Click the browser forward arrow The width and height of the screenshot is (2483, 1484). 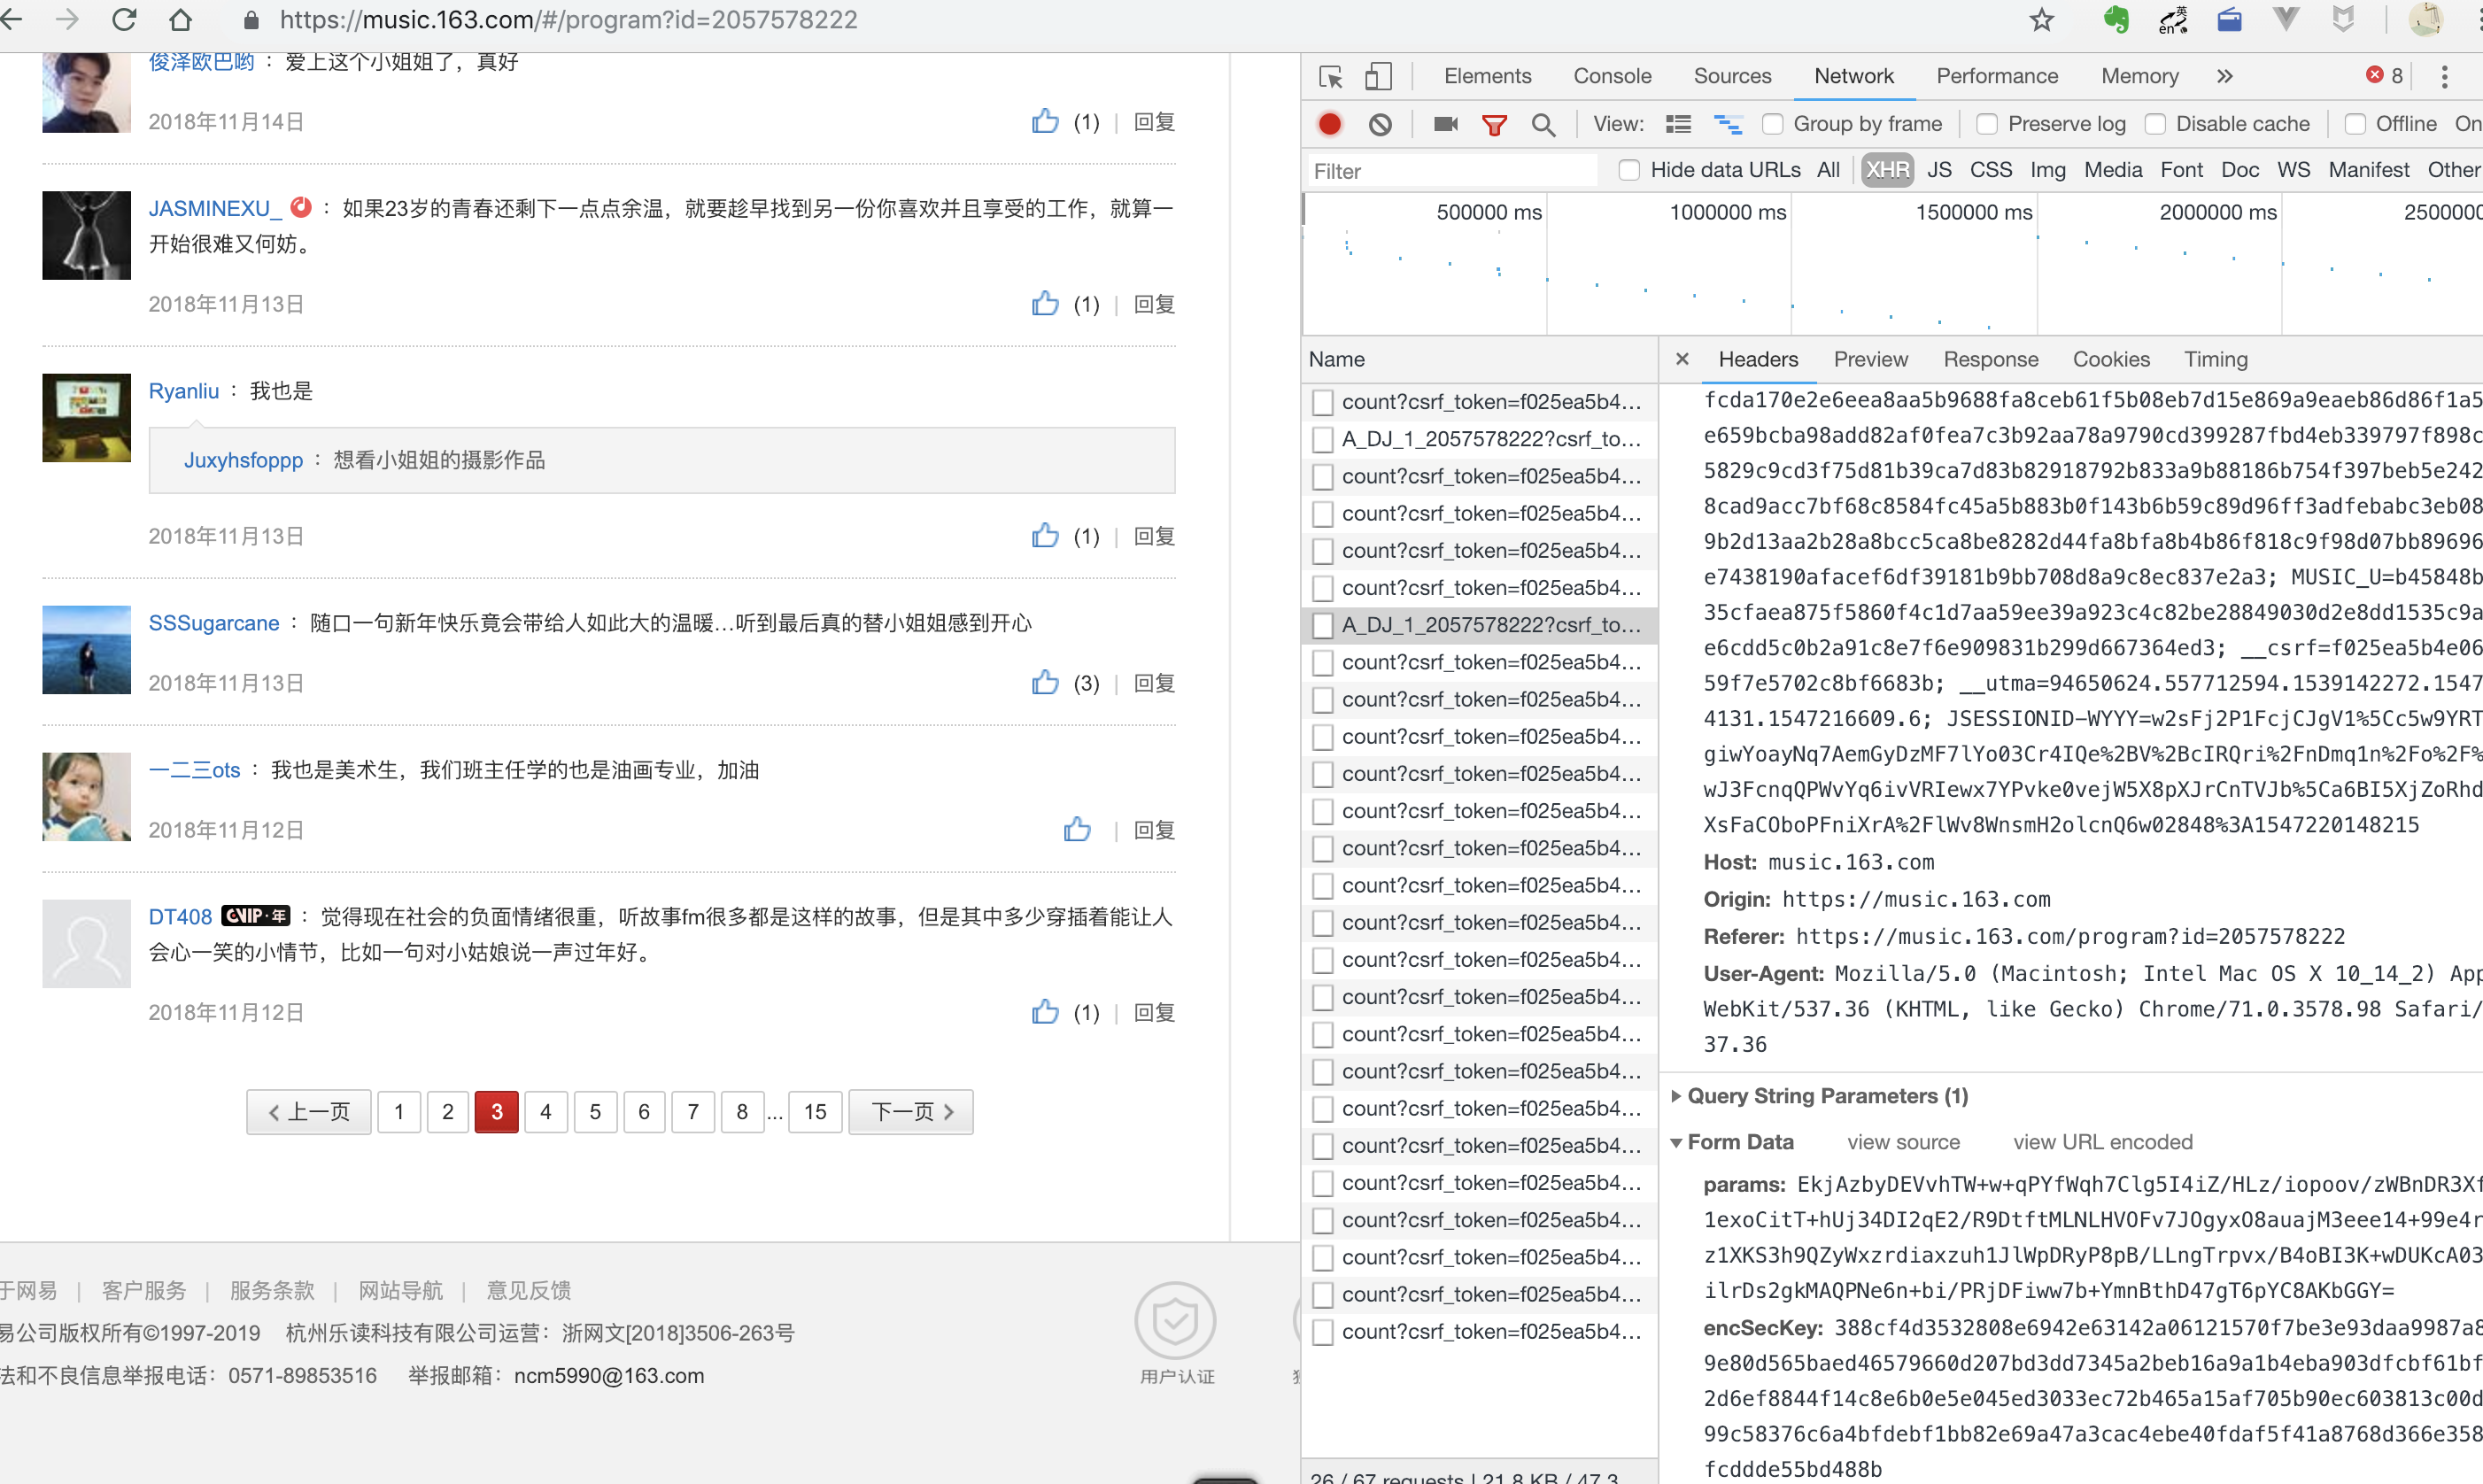point(67,20)
